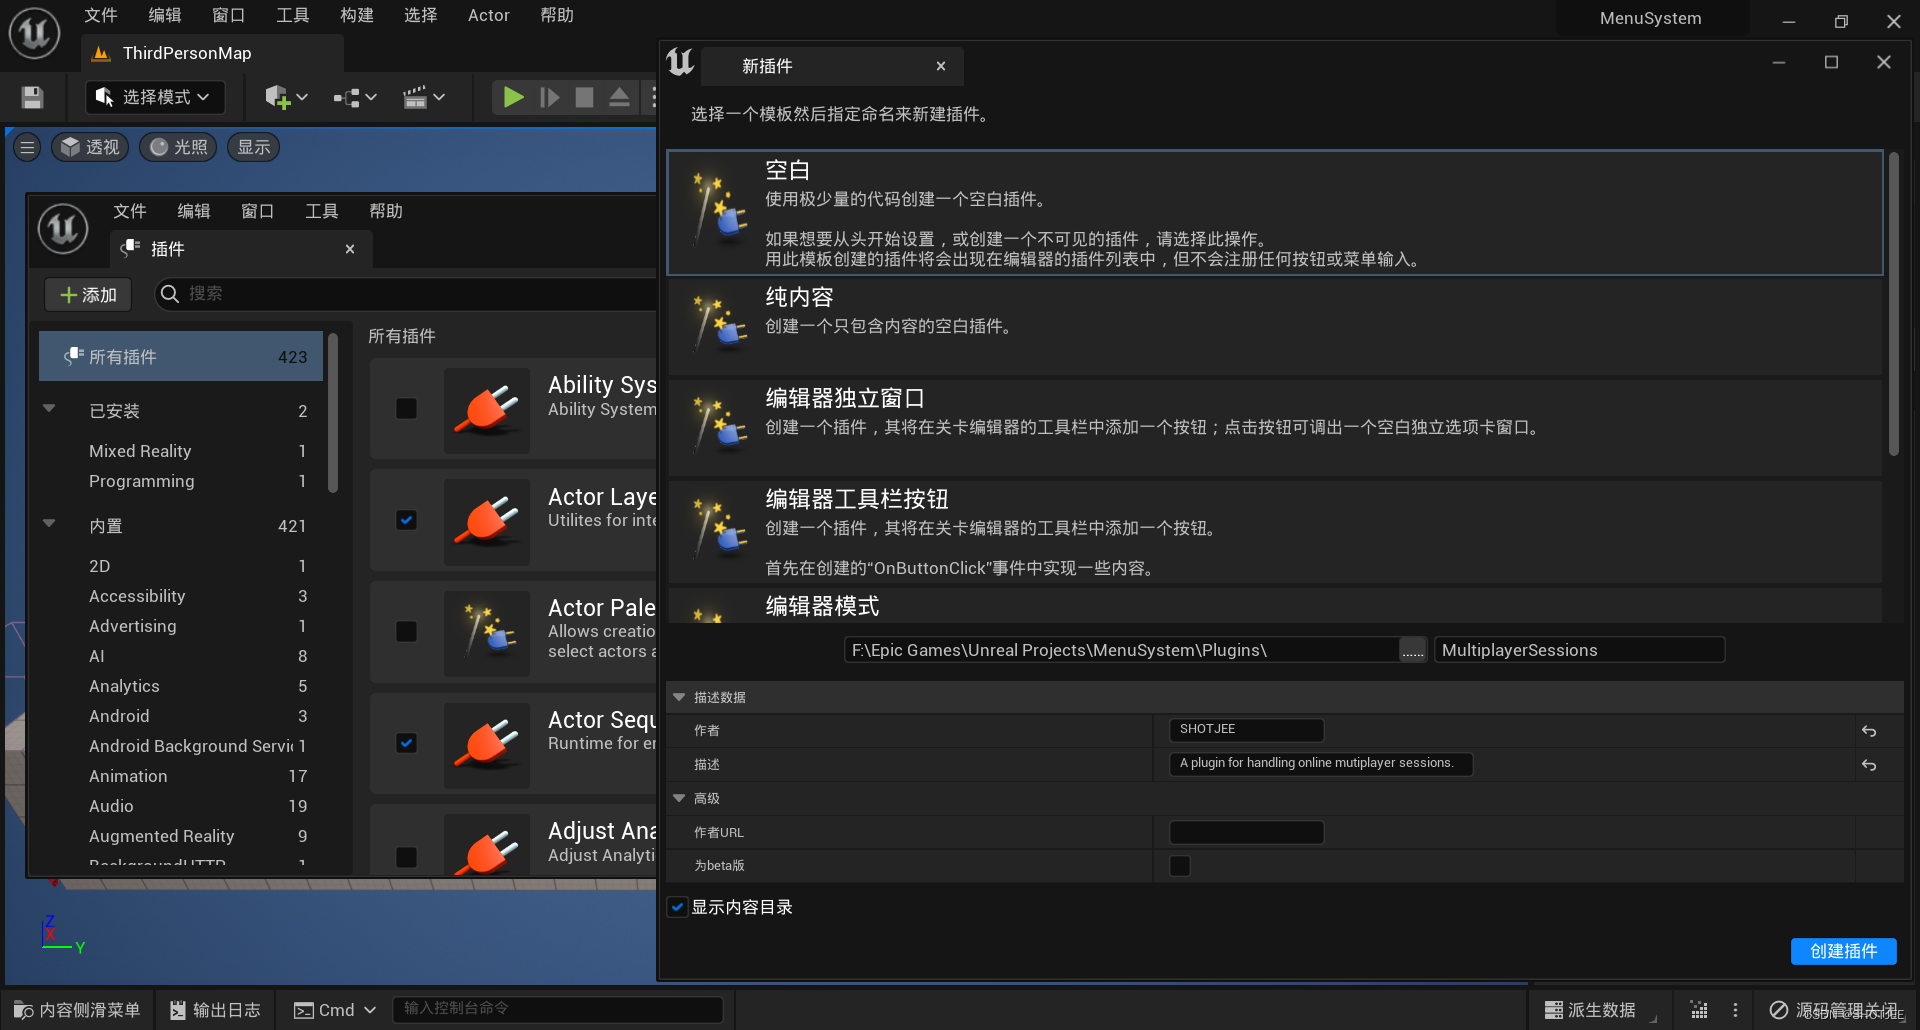
Task: Open the 输出日志 output log
Action: (x=214, y=1009)
